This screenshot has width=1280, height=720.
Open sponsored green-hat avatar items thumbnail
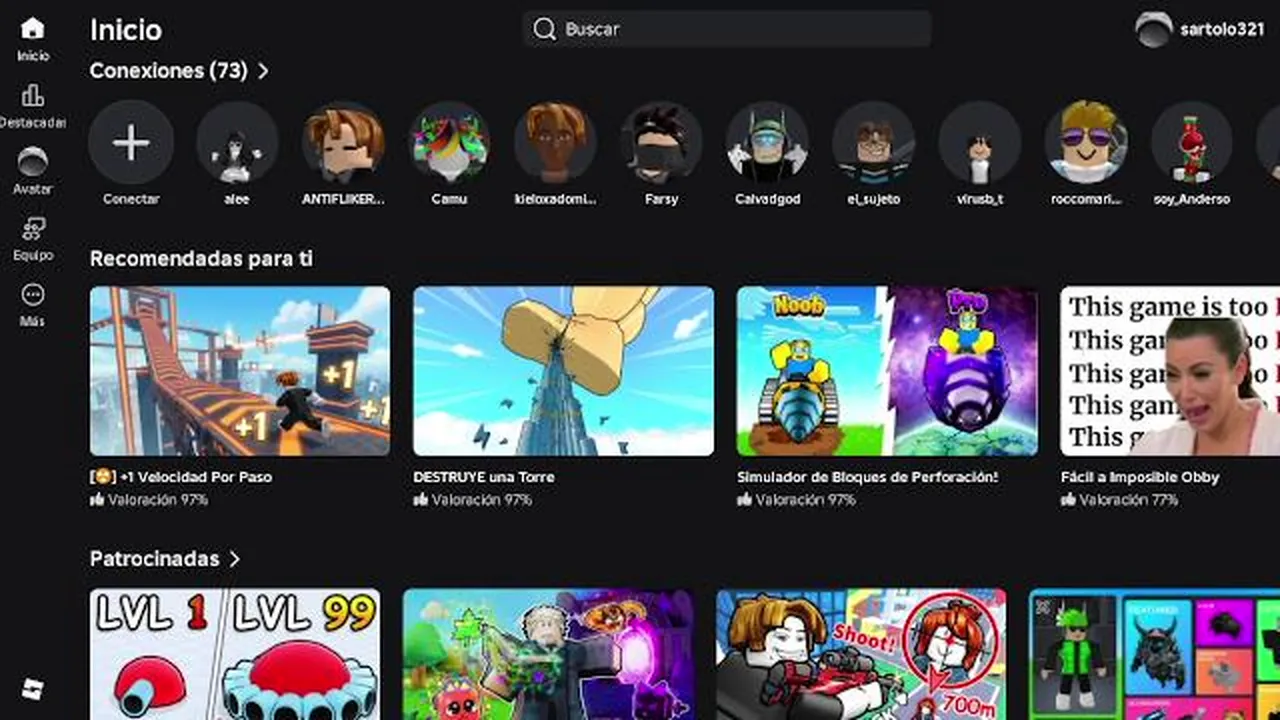[1155, 654]
